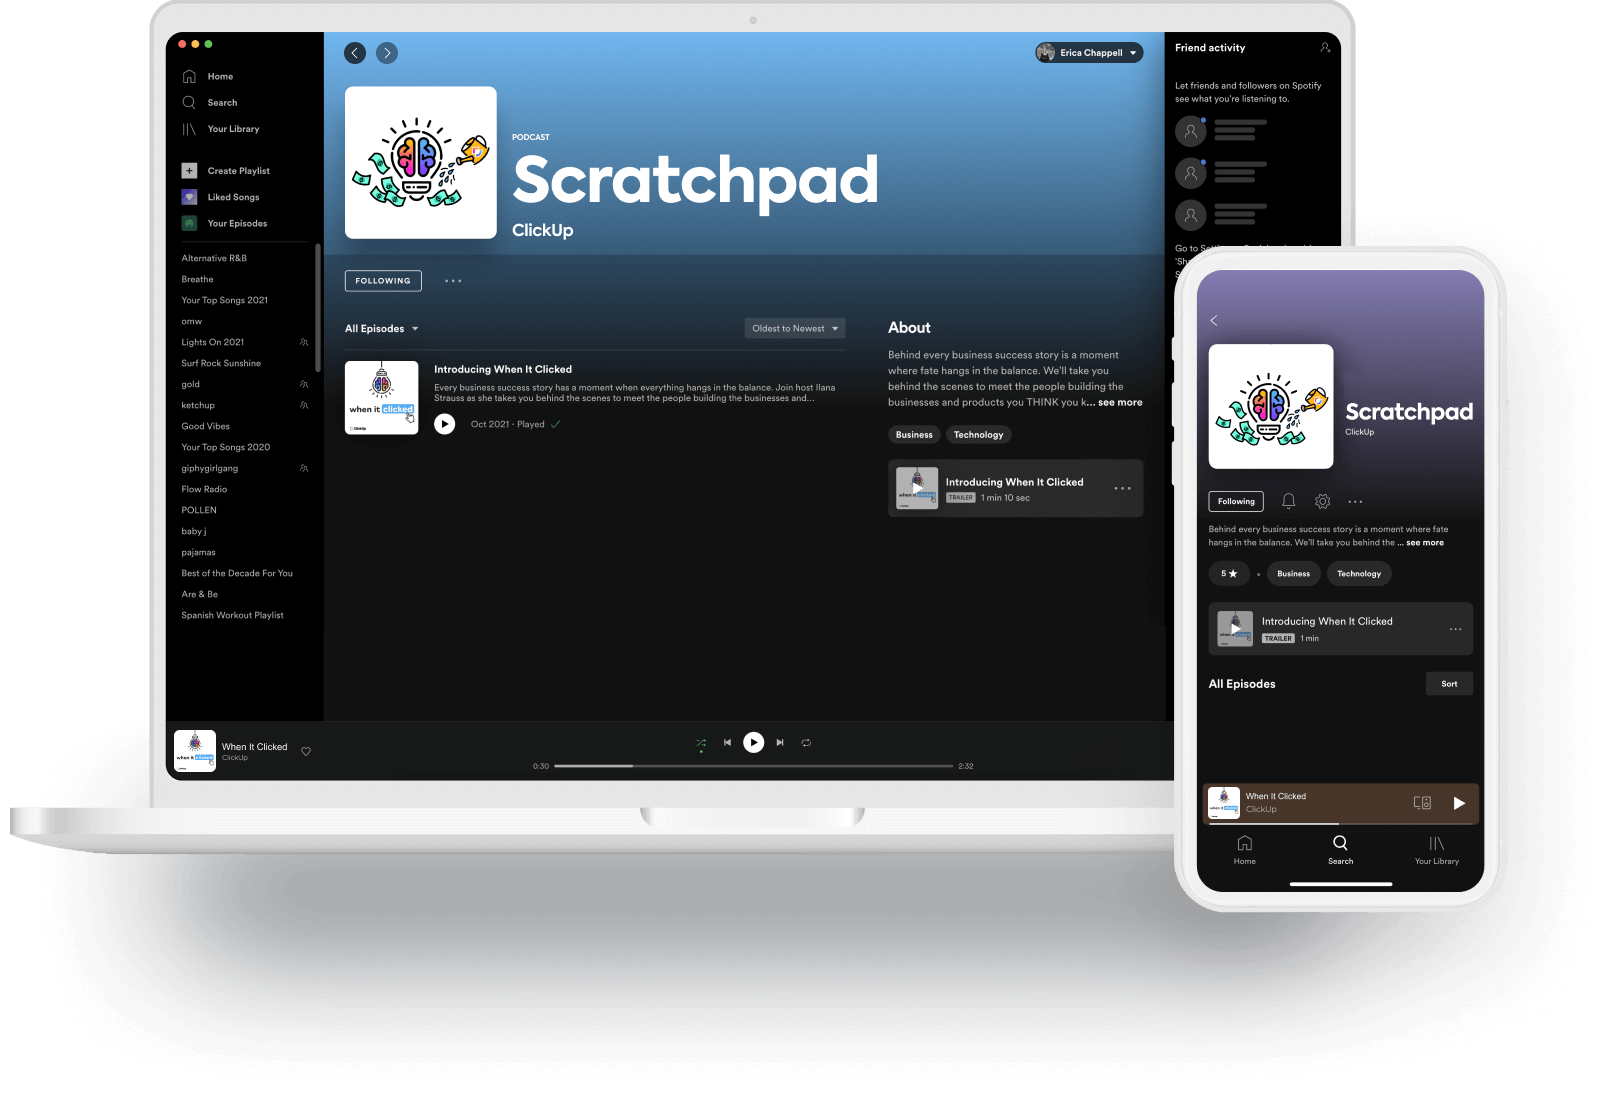Screen dimensions: 1619x1096
Task: Open the Alternative R&B playlist
Action: point(214,258)
